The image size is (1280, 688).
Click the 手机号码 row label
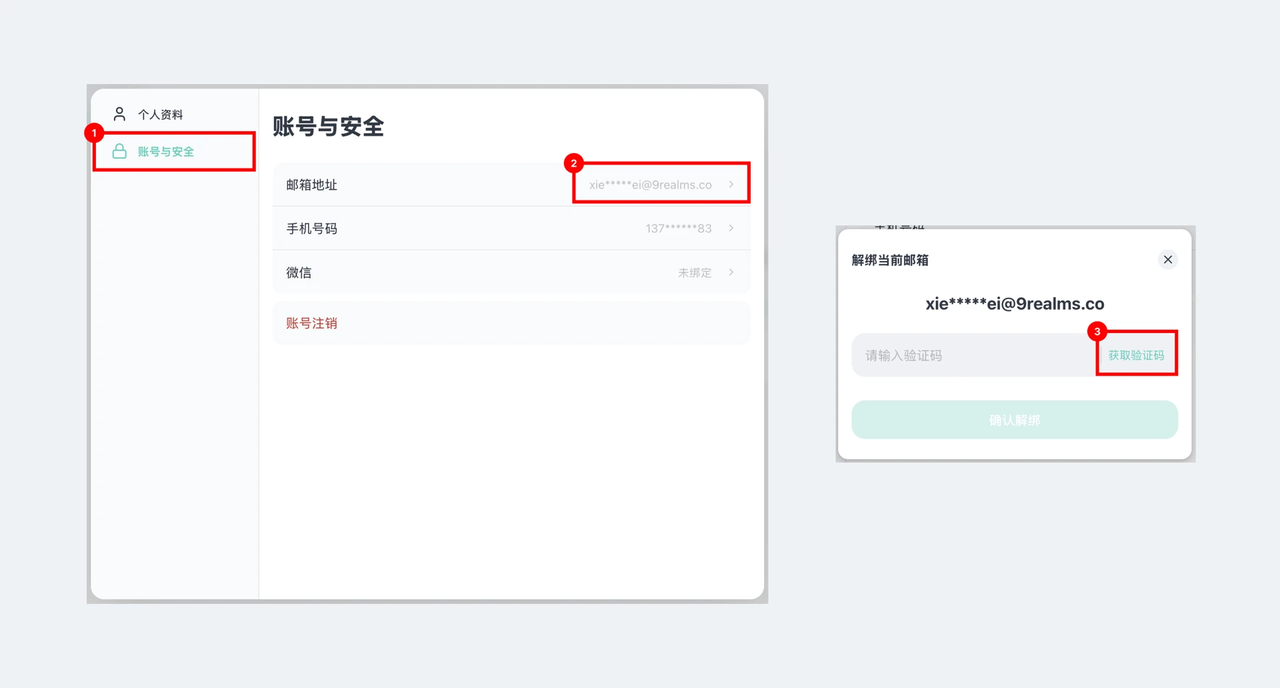pyautogui.click(x=312, y=229)
